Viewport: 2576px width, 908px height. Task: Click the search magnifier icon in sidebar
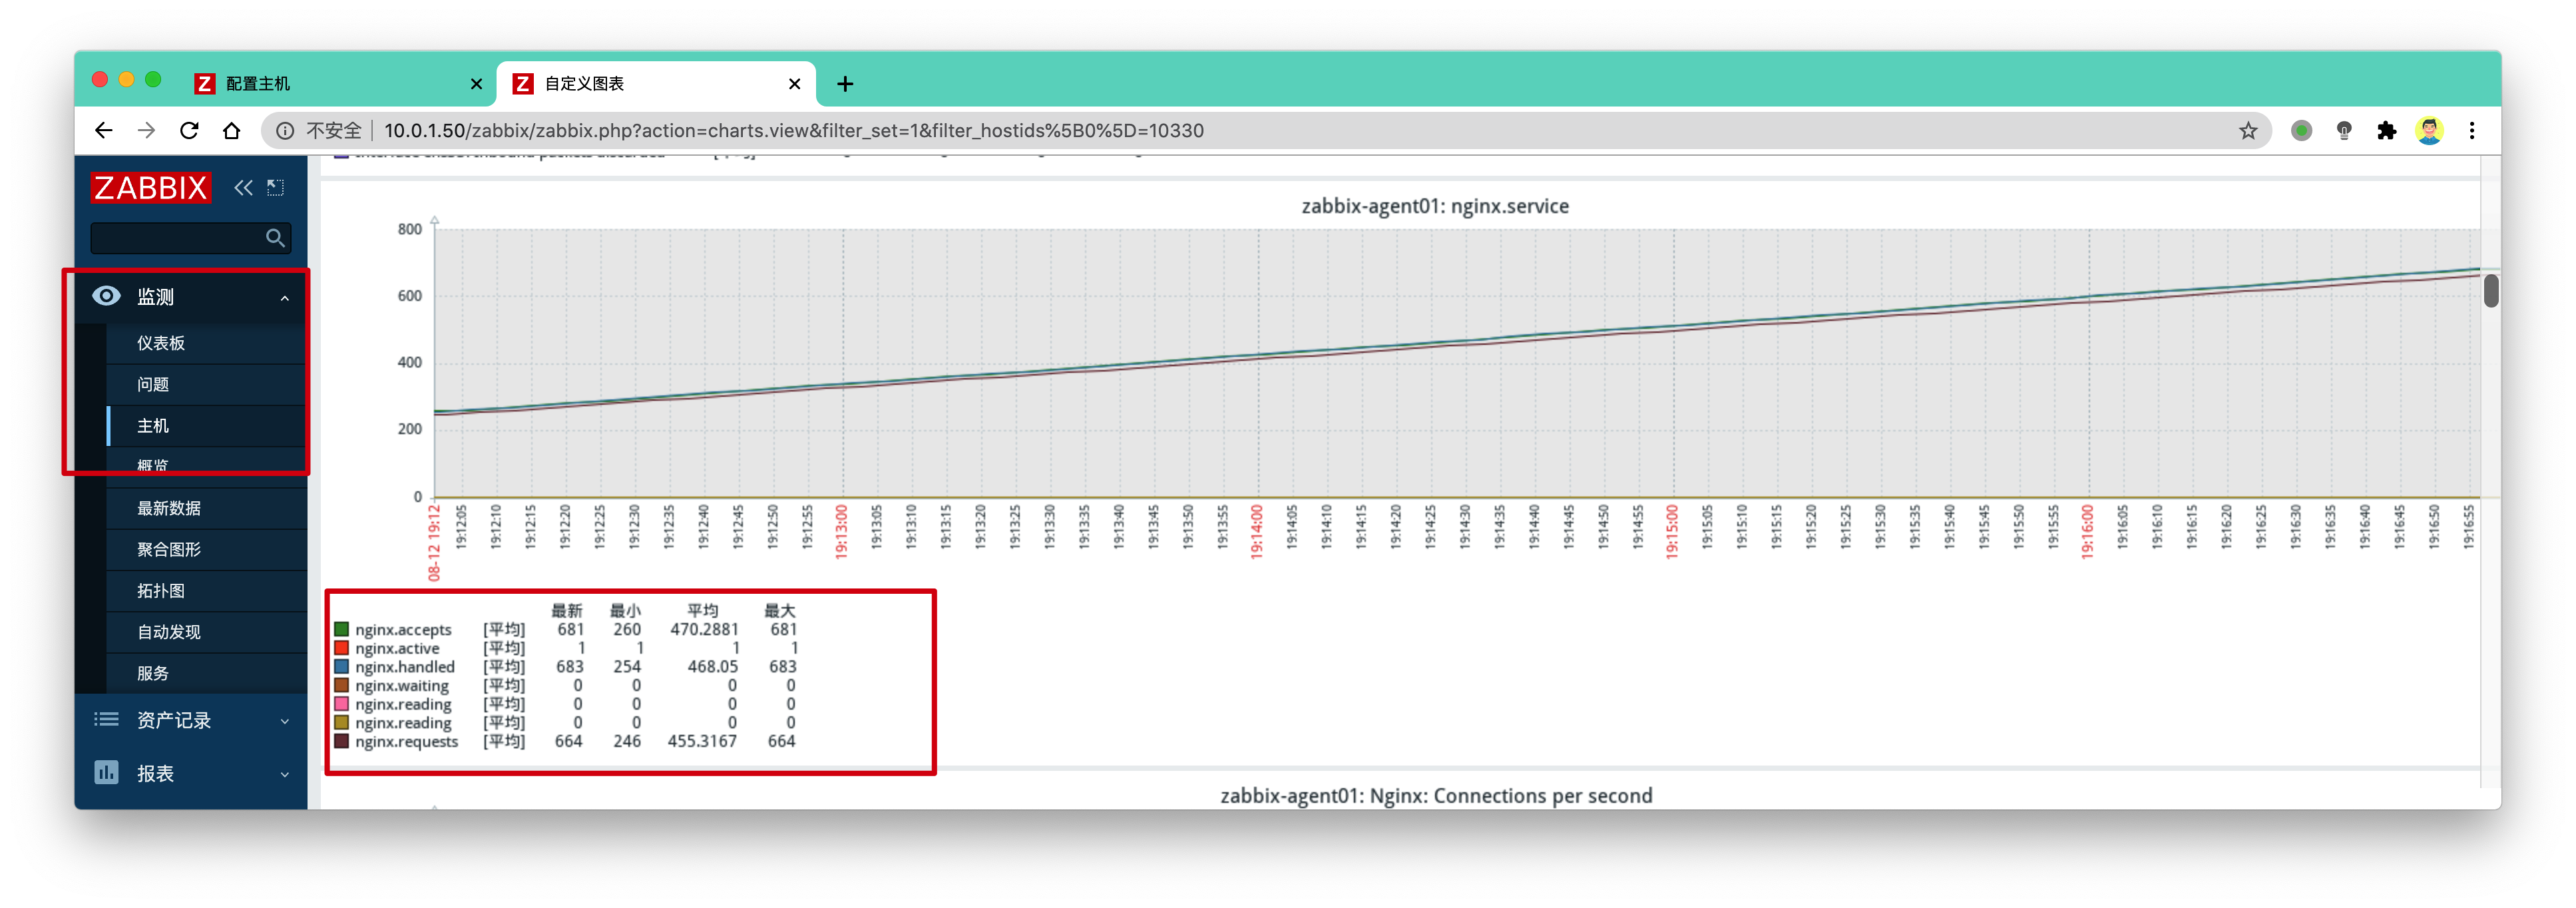point(275,237)
